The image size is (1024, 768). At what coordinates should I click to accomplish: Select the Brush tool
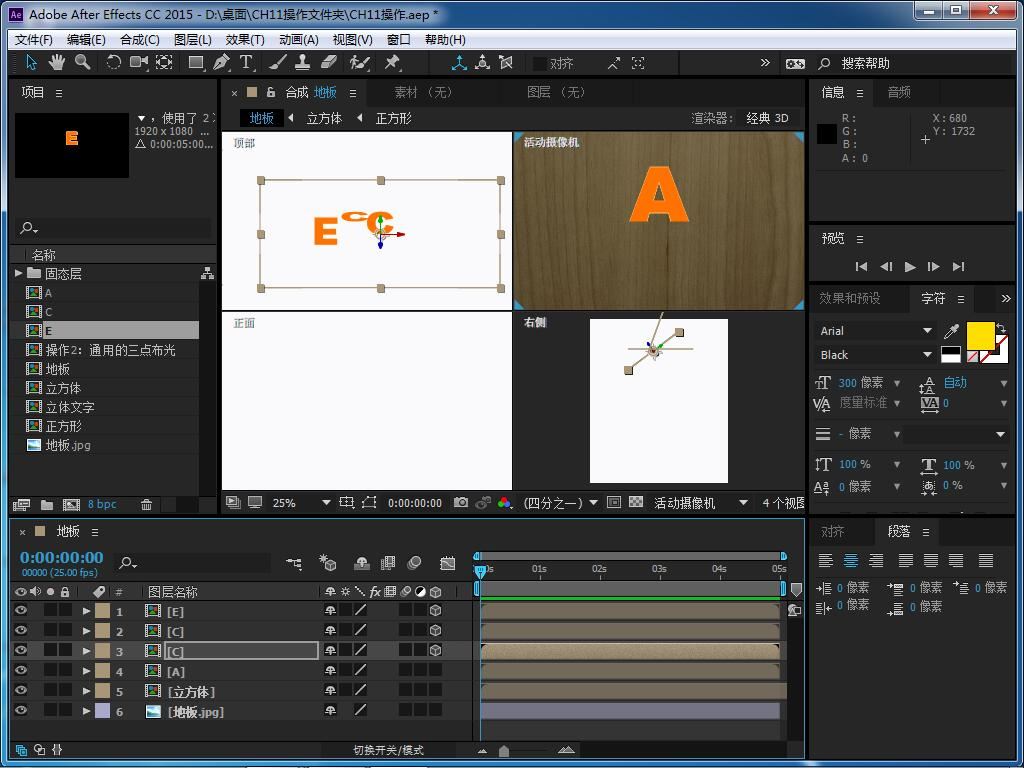tap(278, 63)
